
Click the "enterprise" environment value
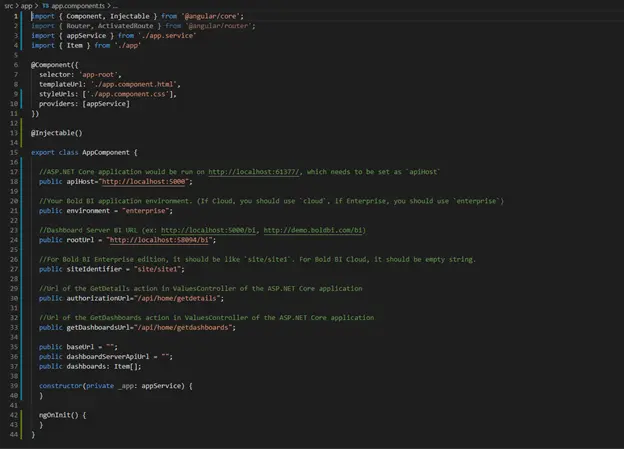[x=145, y=211]
